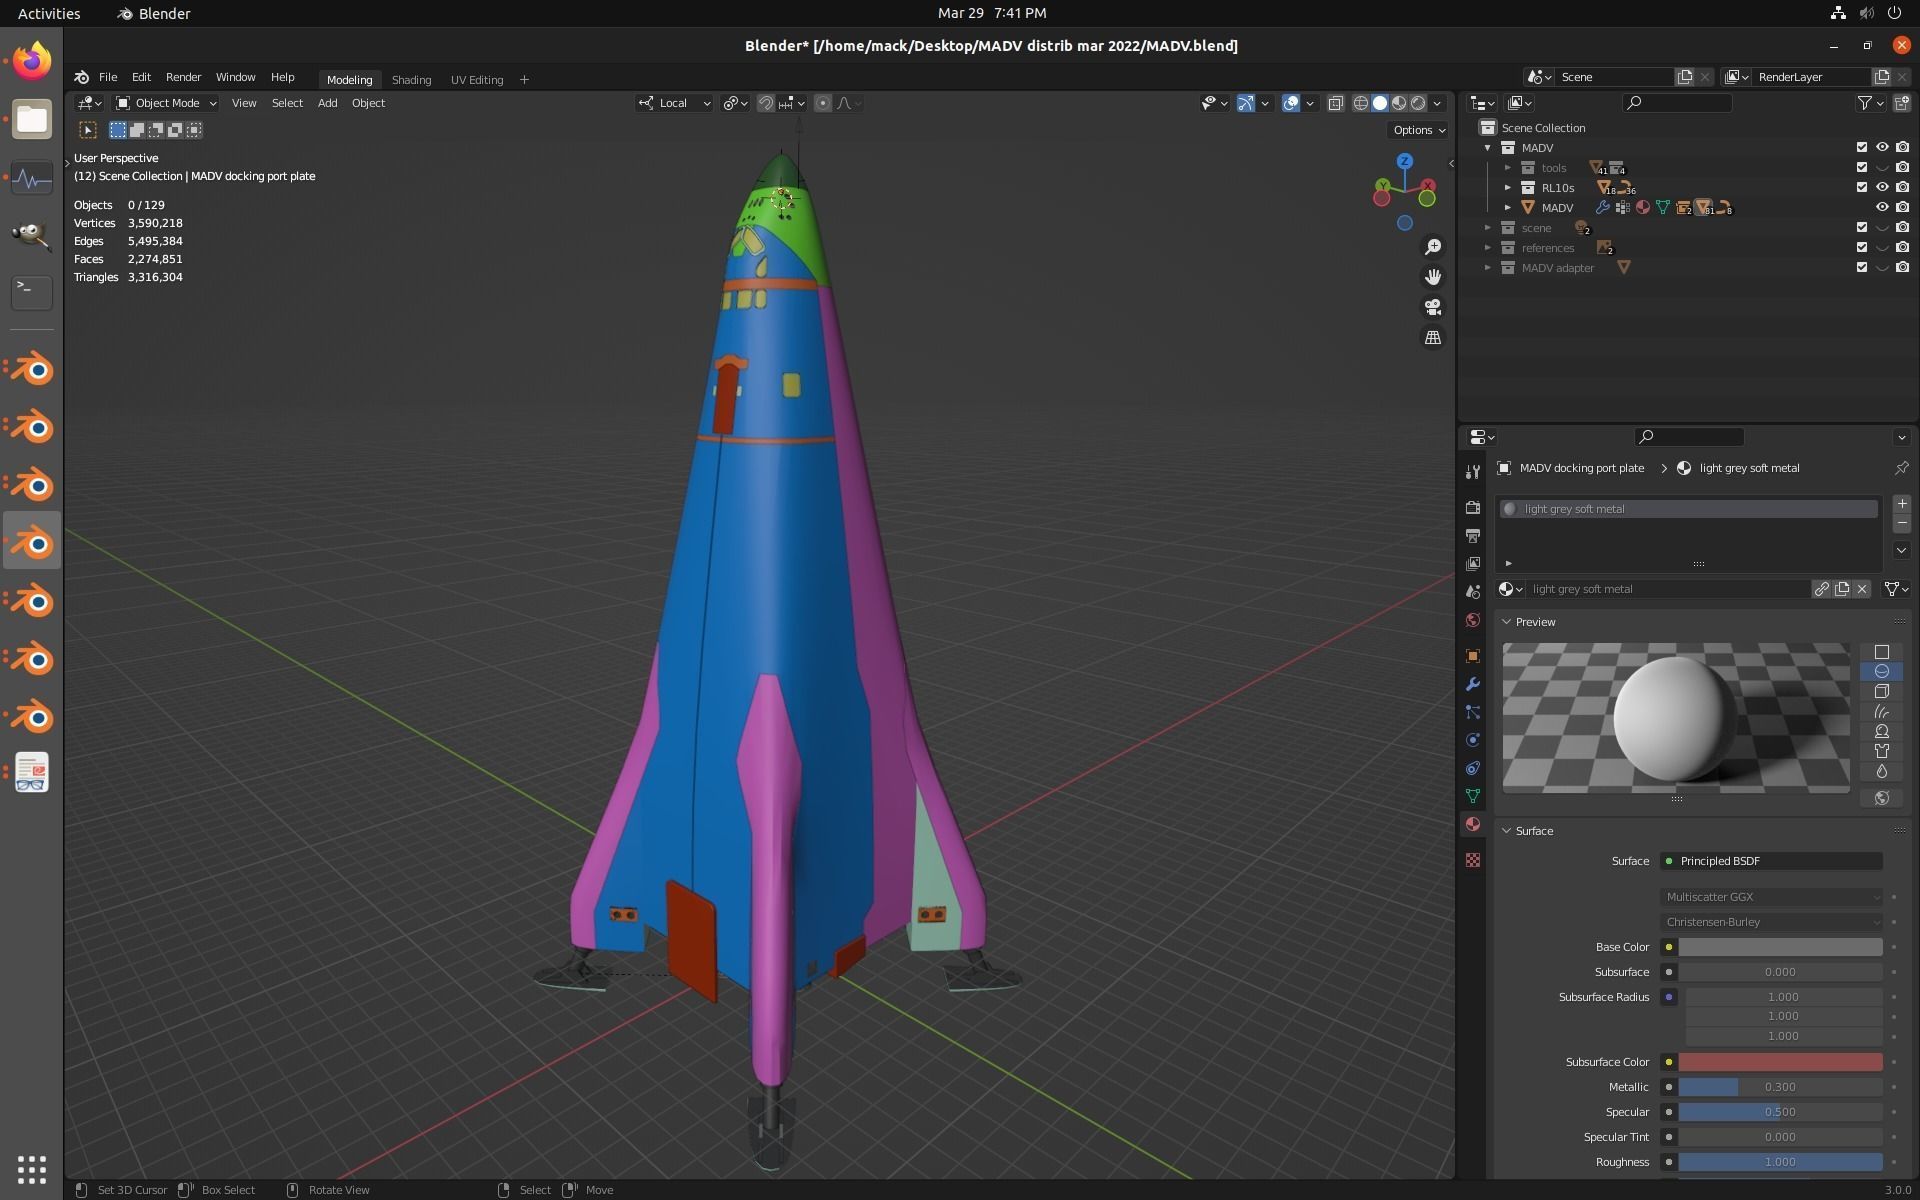This screenshot has width=1920, height=1200.
Task: Set preview type to Cube
Action: click(1881, 691)
